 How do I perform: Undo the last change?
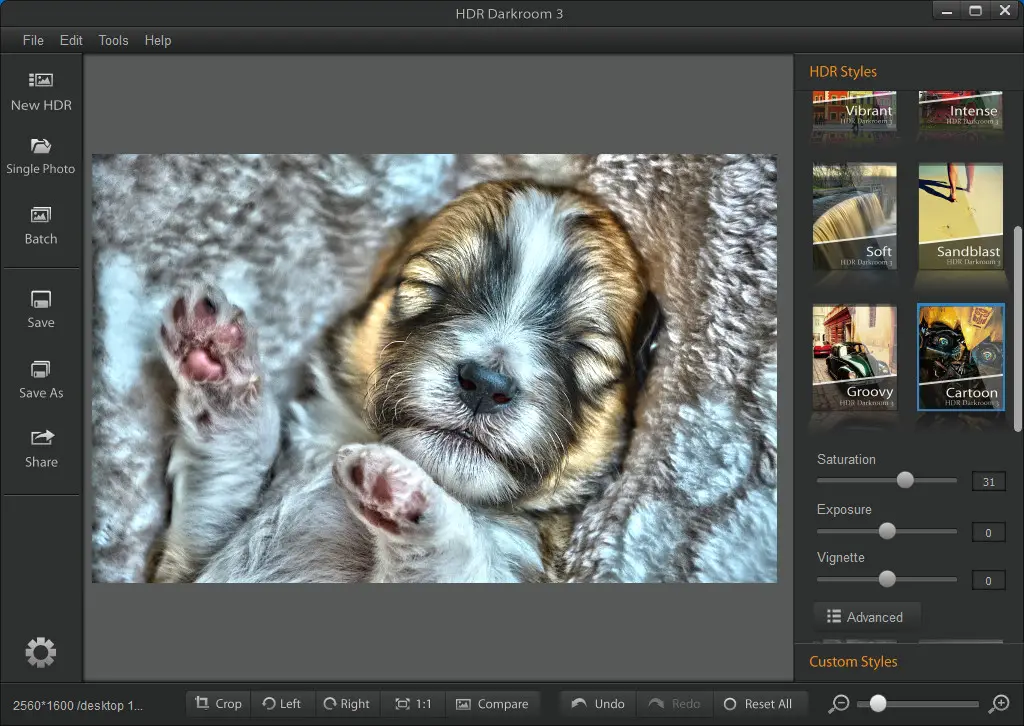(598, 704)
